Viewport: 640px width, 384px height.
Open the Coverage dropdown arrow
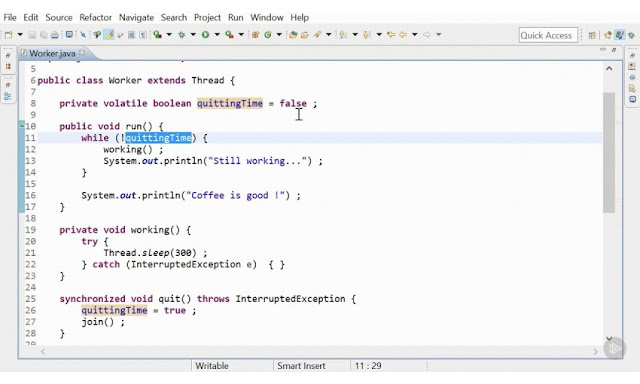pyautogui.click(x=169, y=34)
